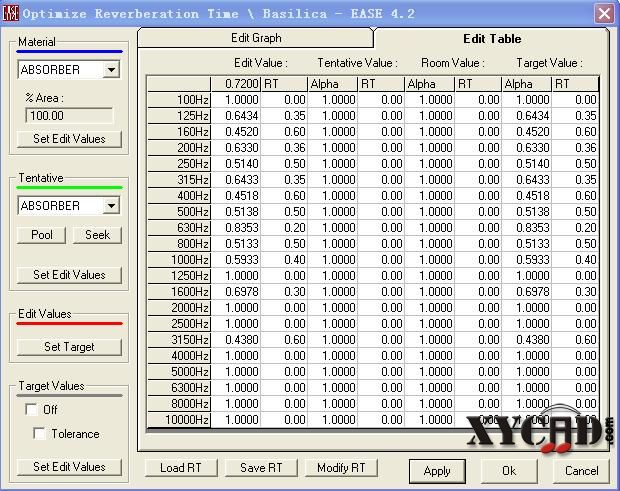
Task: Click Set Edit Values under Tentative
Action: coord(69,275)
